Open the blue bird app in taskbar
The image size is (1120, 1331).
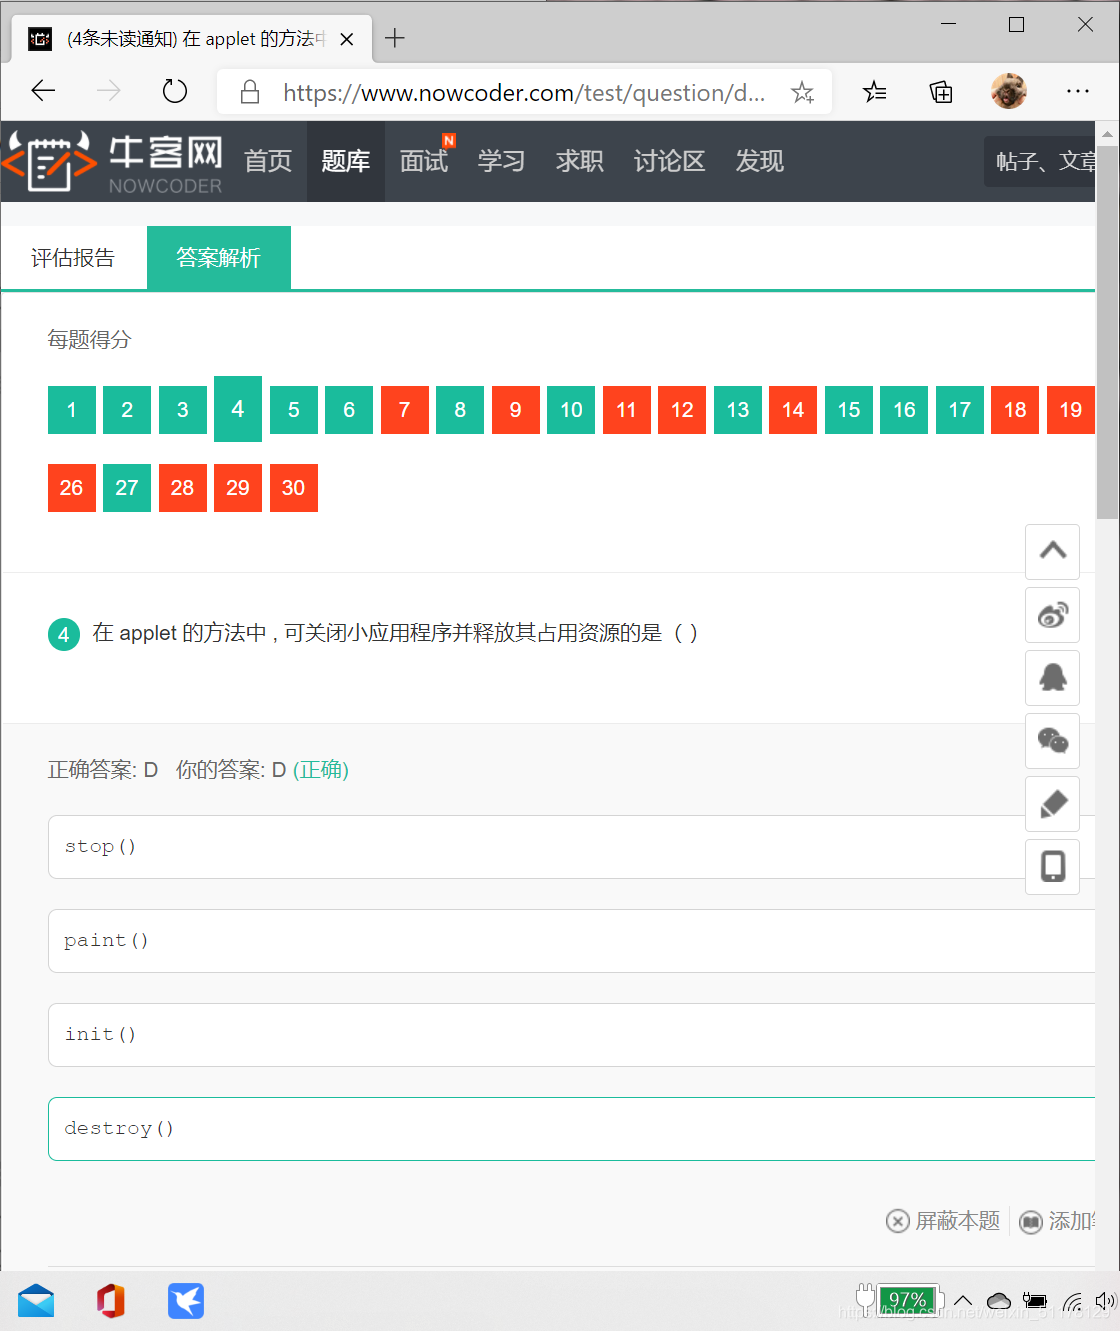tap(186, 1301)
